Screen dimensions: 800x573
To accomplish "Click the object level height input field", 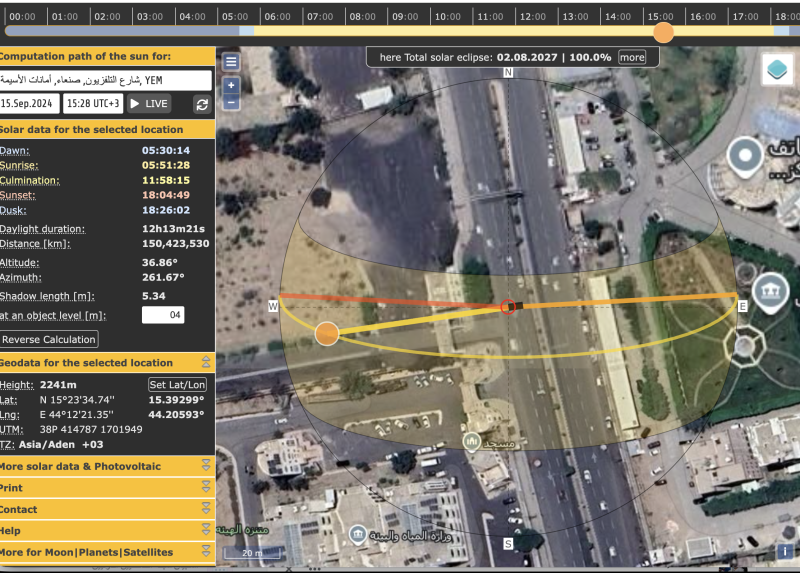I will [163, 316].
